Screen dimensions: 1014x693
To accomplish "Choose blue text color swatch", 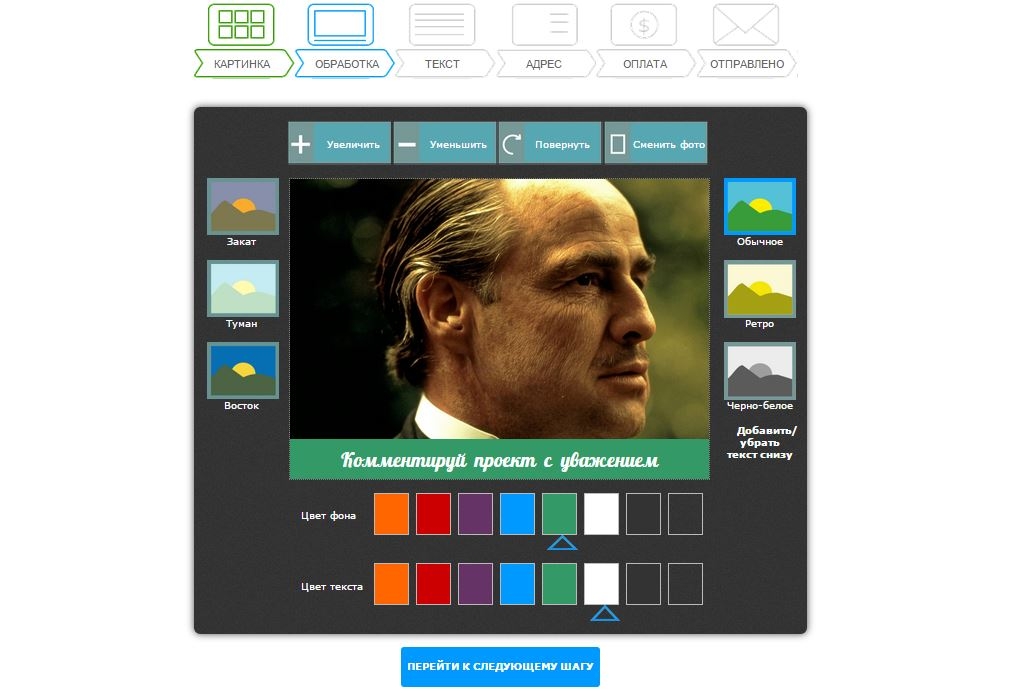I will pos(517,584).
